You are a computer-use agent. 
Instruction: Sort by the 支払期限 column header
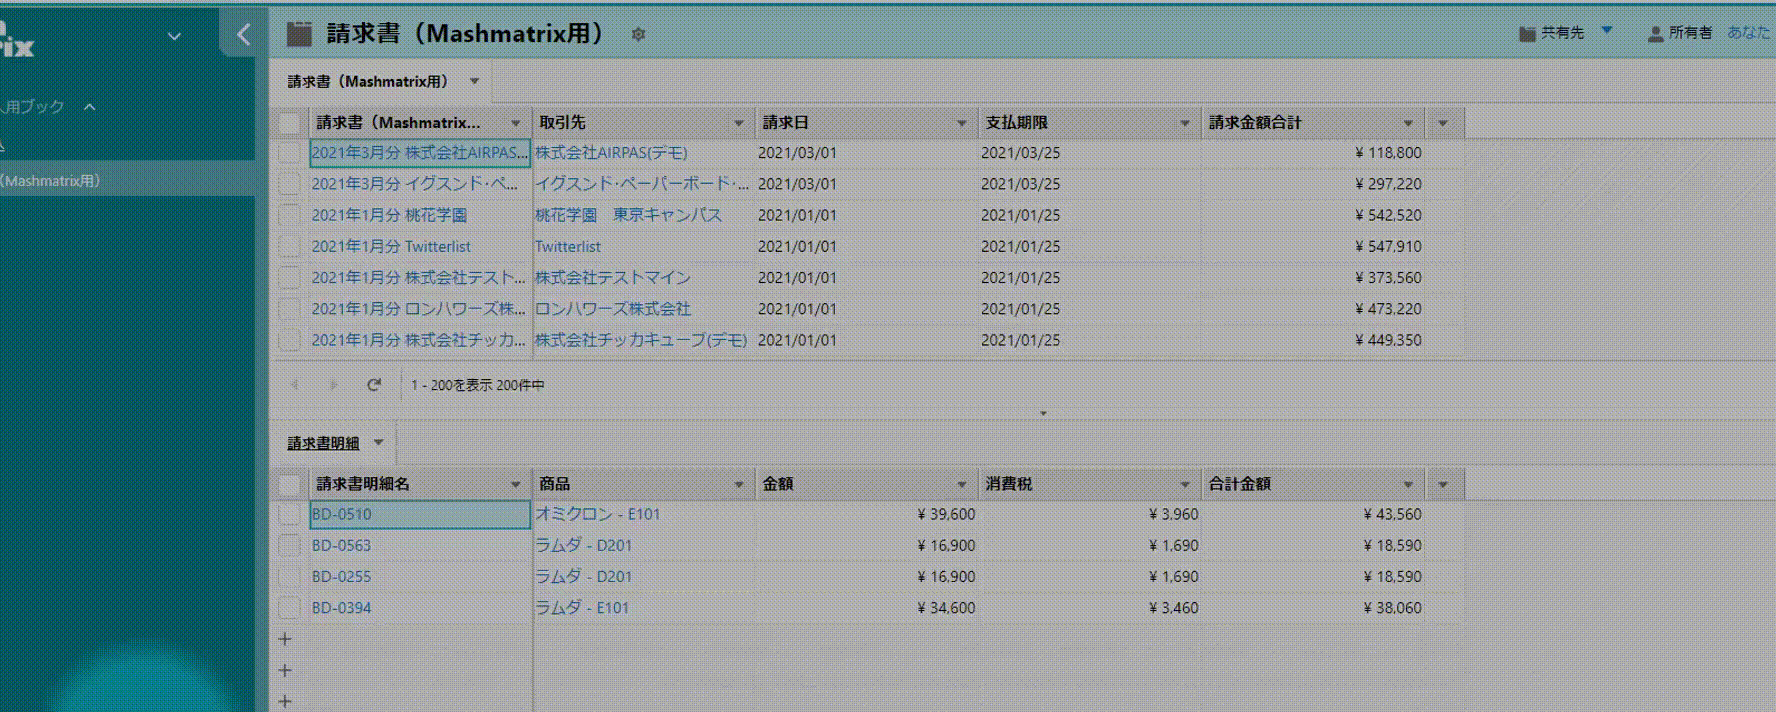coord(1089,123)
